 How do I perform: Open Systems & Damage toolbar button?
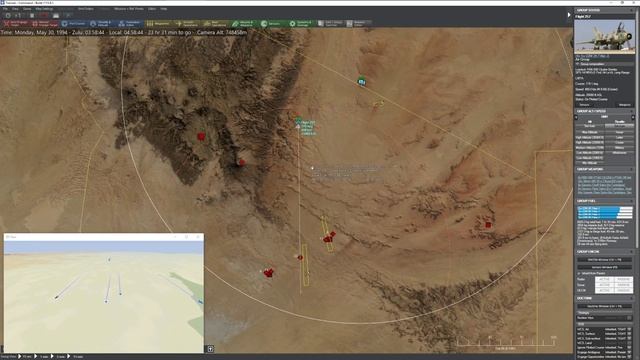point(302,24)
